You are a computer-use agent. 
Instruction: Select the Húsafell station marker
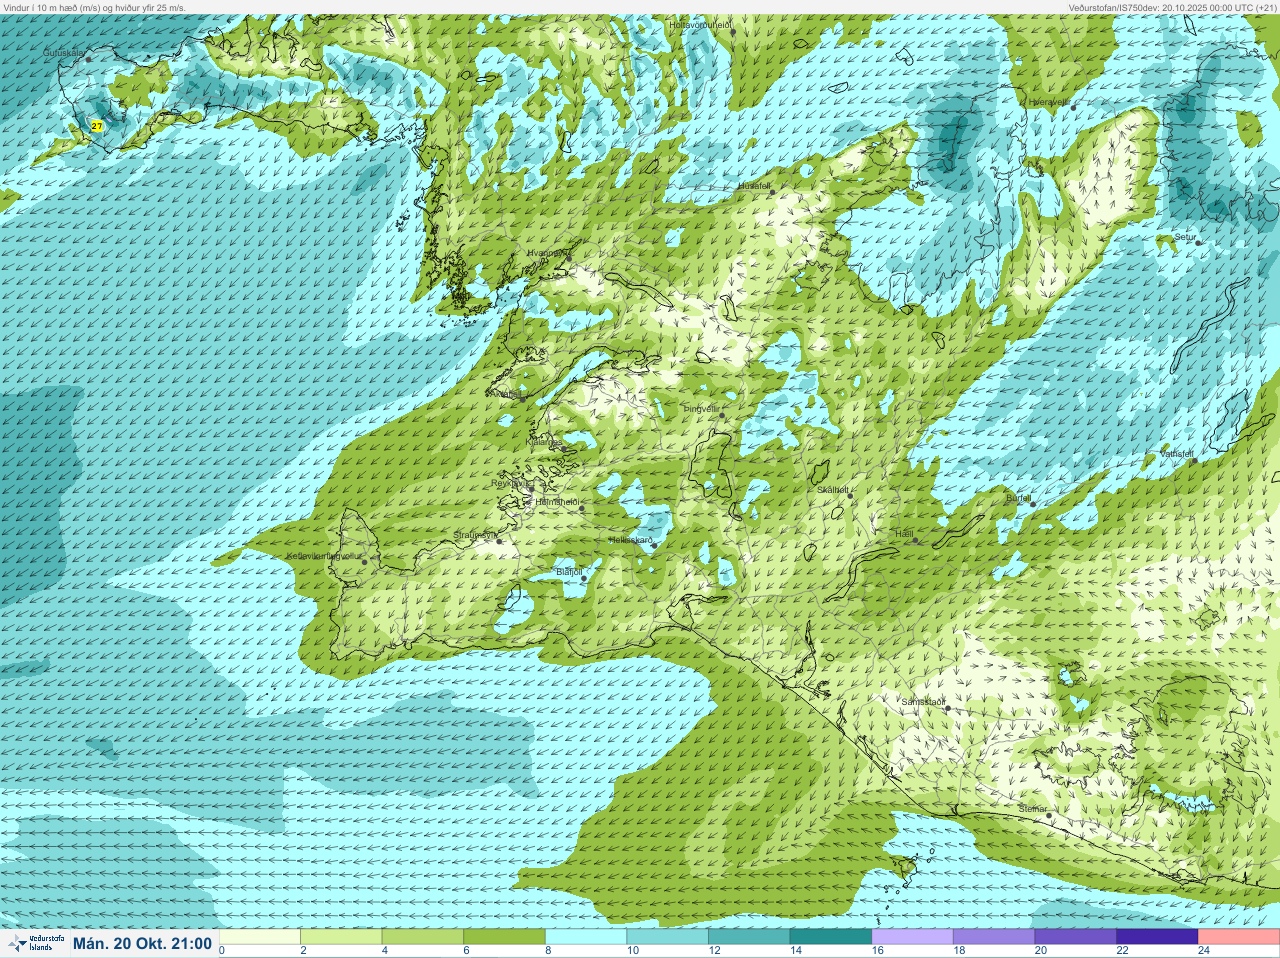(773, 192)
